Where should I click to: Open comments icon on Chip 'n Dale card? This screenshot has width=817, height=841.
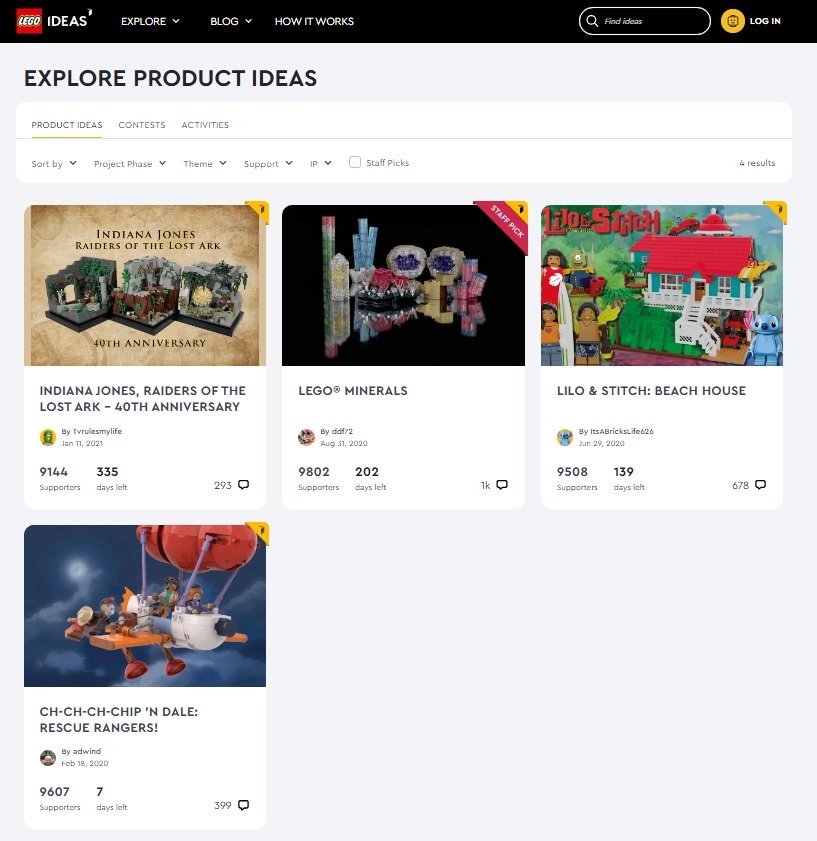[244, 805]
